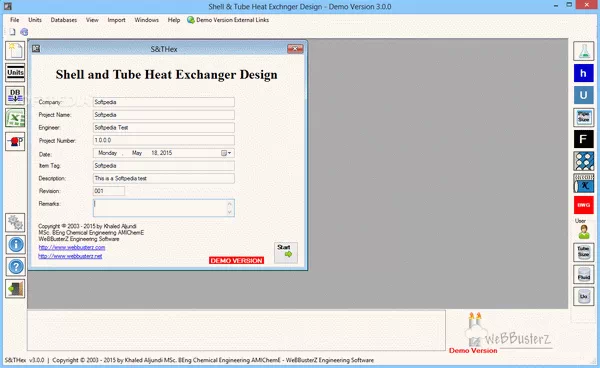Open the Tube Size database icon
Image resolution: width=600 pixels, height=368 pixels.
584,252
